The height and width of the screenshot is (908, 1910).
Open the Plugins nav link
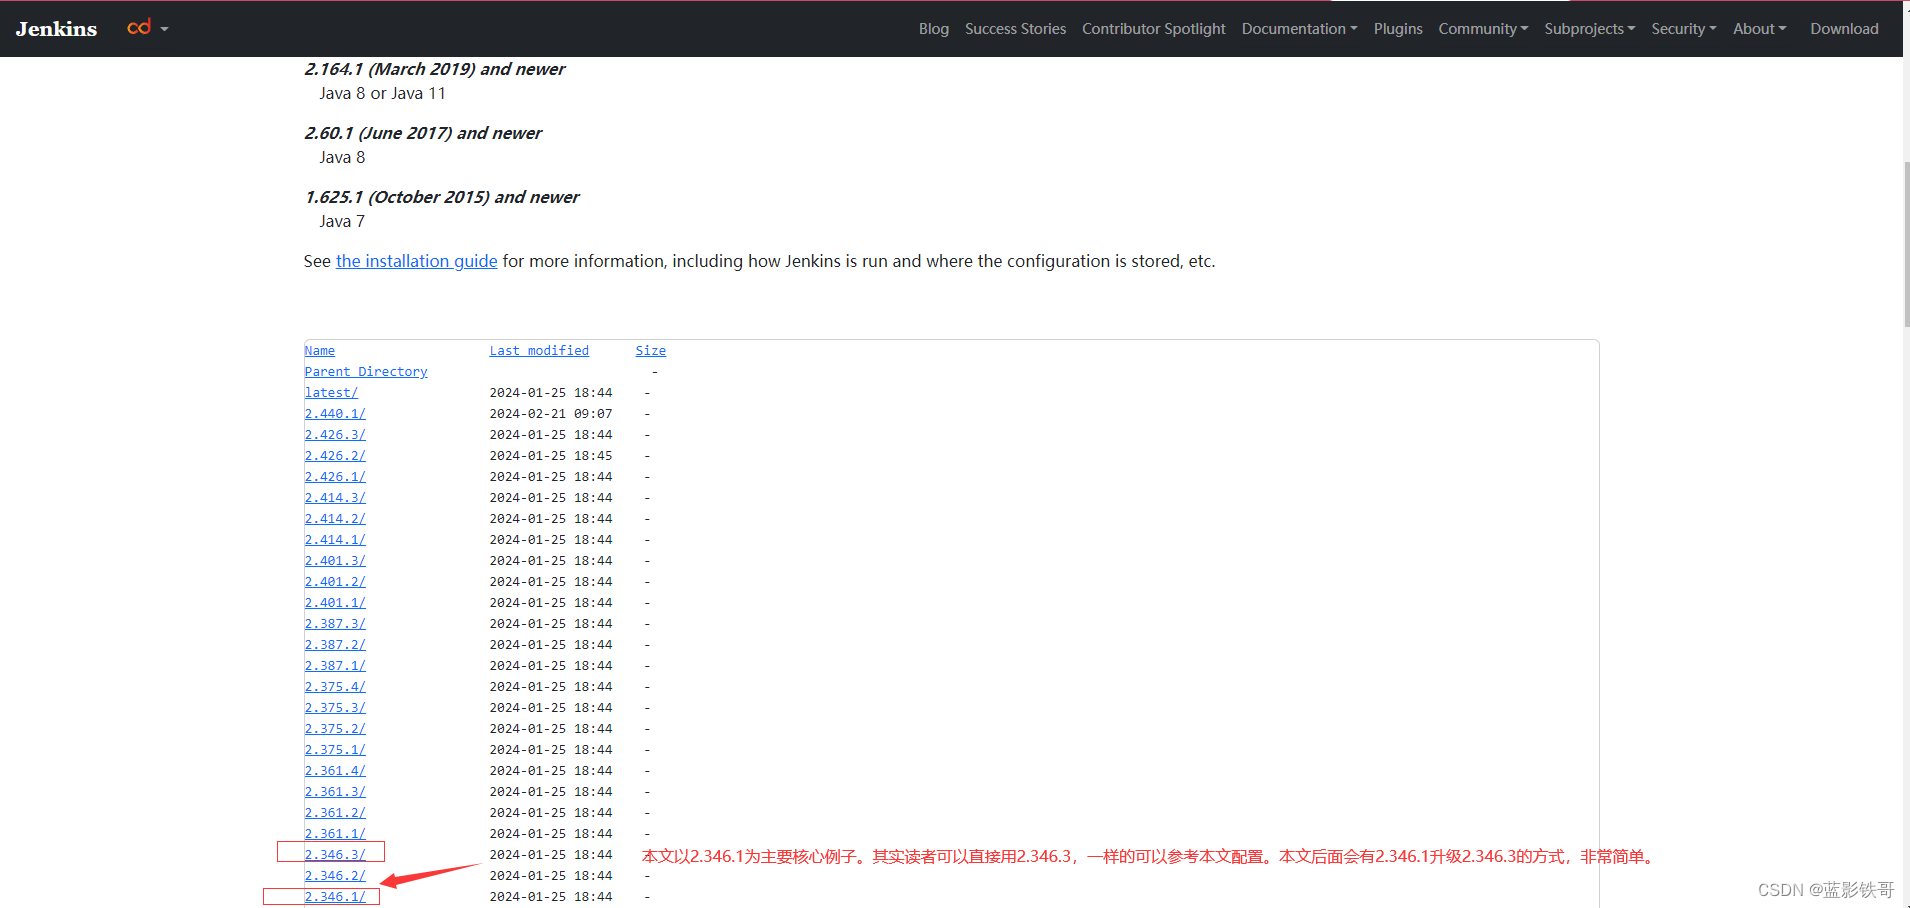click(x=1397, y=29)
